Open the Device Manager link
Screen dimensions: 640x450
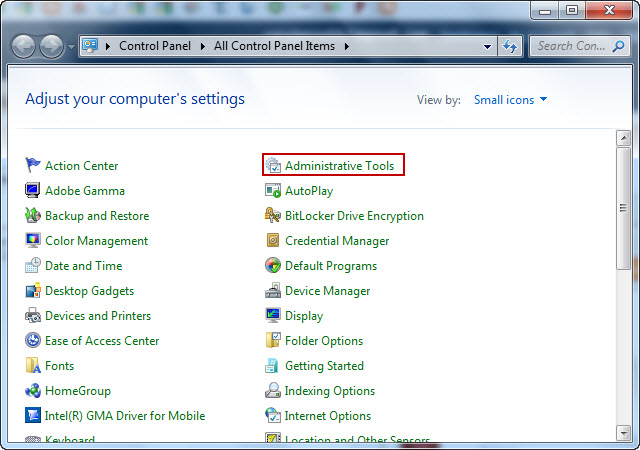point(327,291)
